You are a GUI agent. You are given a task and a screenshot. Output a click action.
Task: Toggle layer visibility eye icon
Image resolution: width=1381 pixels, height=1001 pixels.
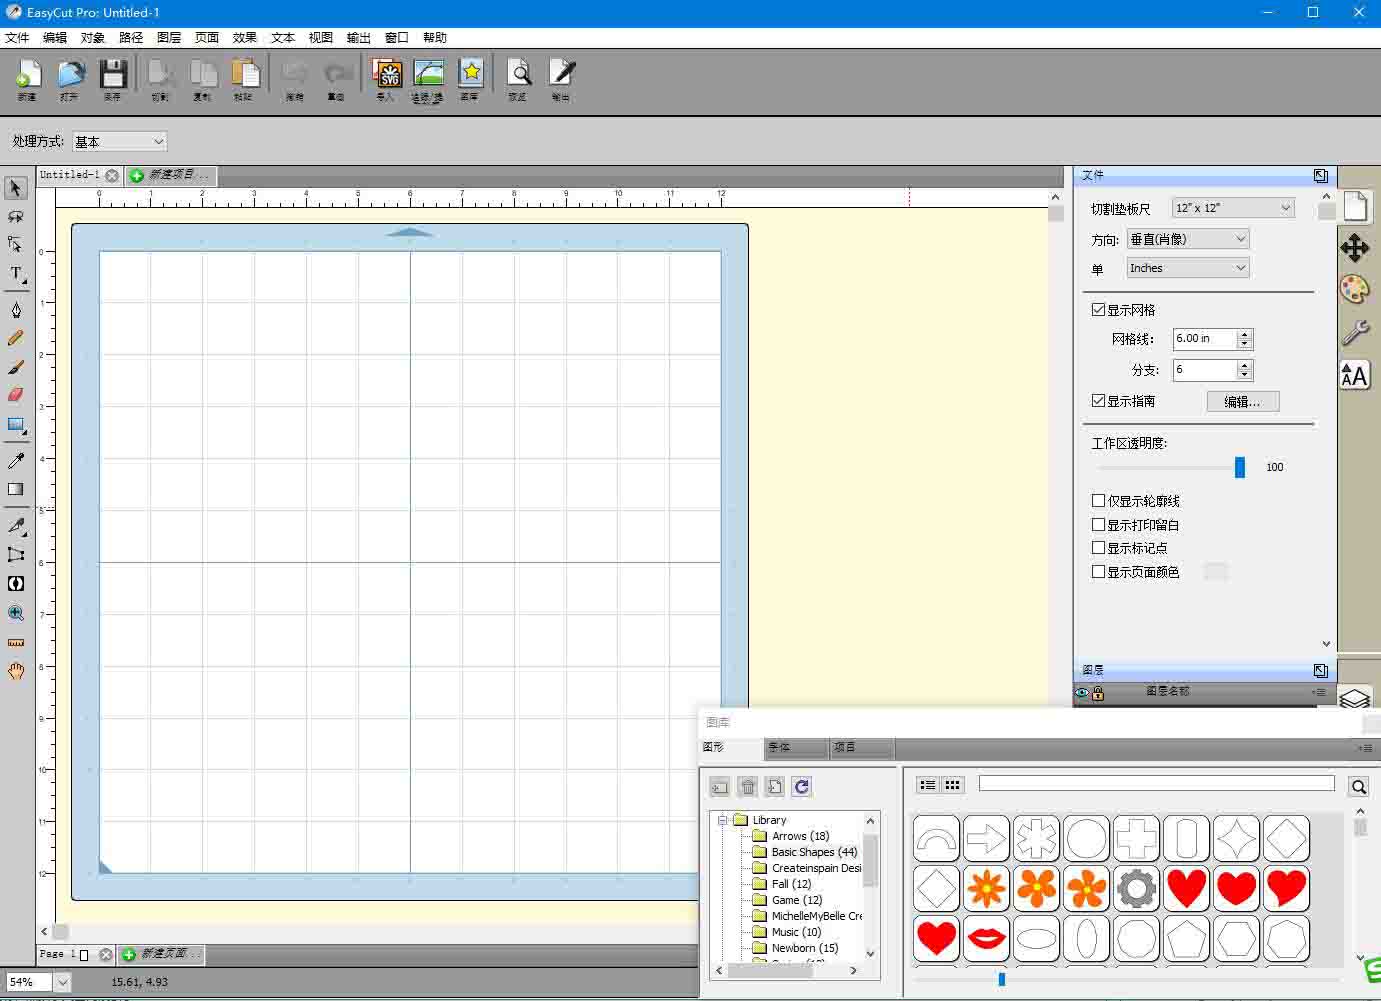click(x=1082, y=692)
